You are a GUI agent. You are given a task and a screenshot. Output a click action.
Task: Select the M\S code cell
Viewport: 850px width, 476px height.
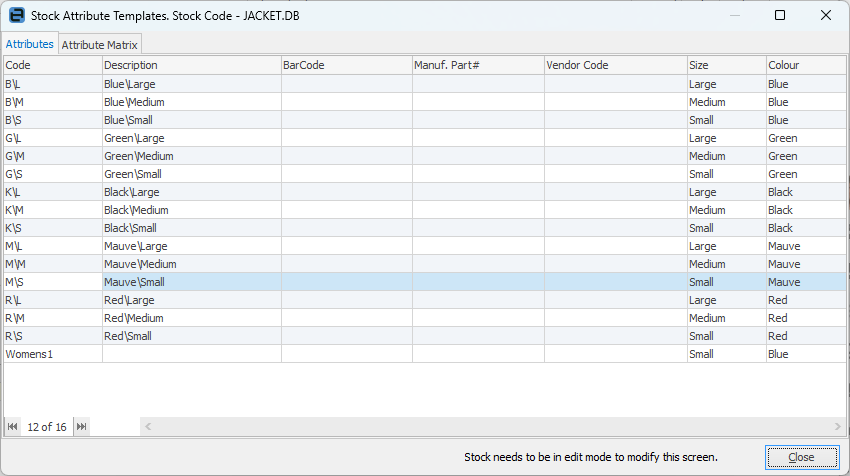(x=53, y=282)
